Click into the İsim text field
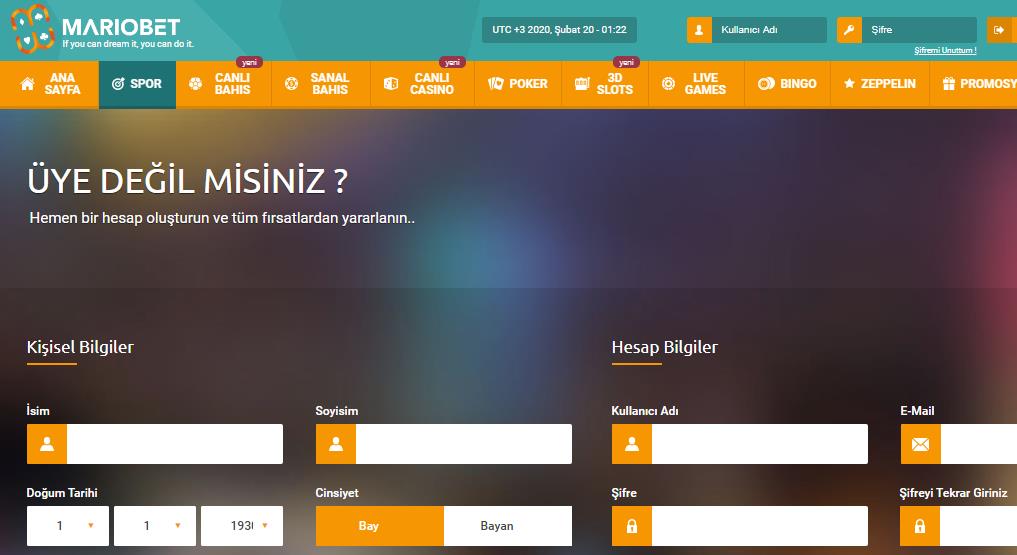The image size is (1017, 555). pos(174,444)
